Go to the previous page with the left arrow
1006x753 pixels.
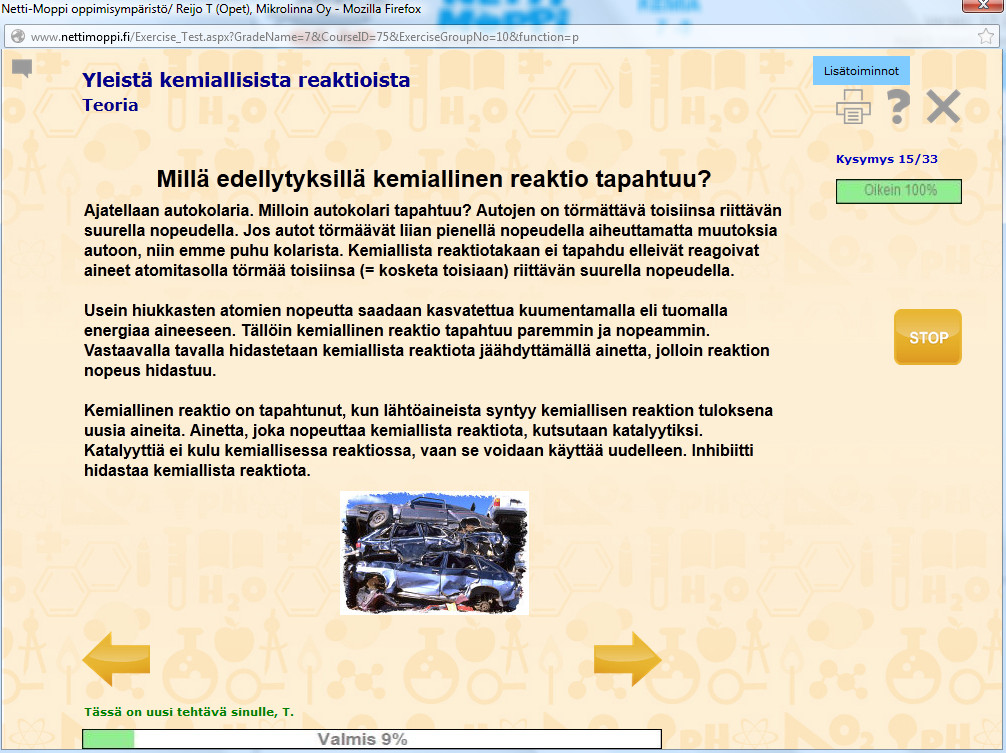pos(116,659)
